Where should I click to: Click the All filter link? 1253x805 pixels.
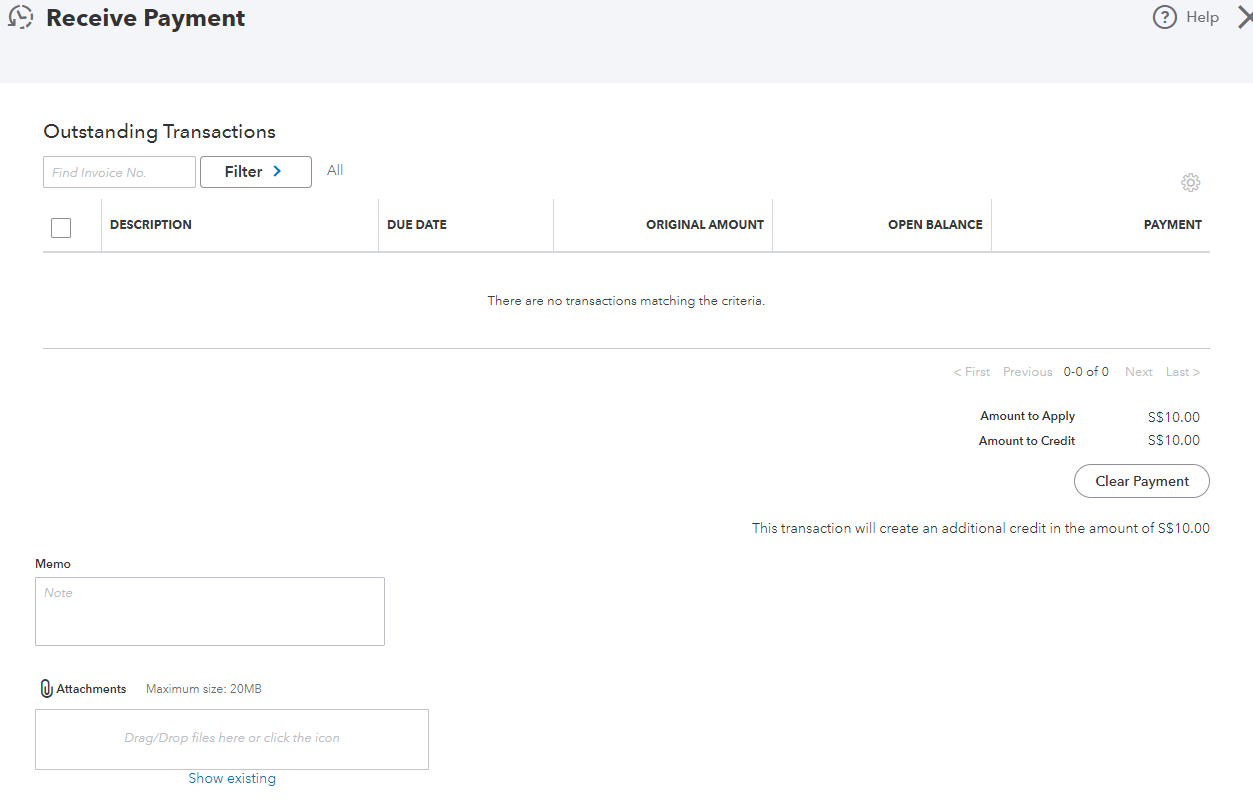(334, 170)
